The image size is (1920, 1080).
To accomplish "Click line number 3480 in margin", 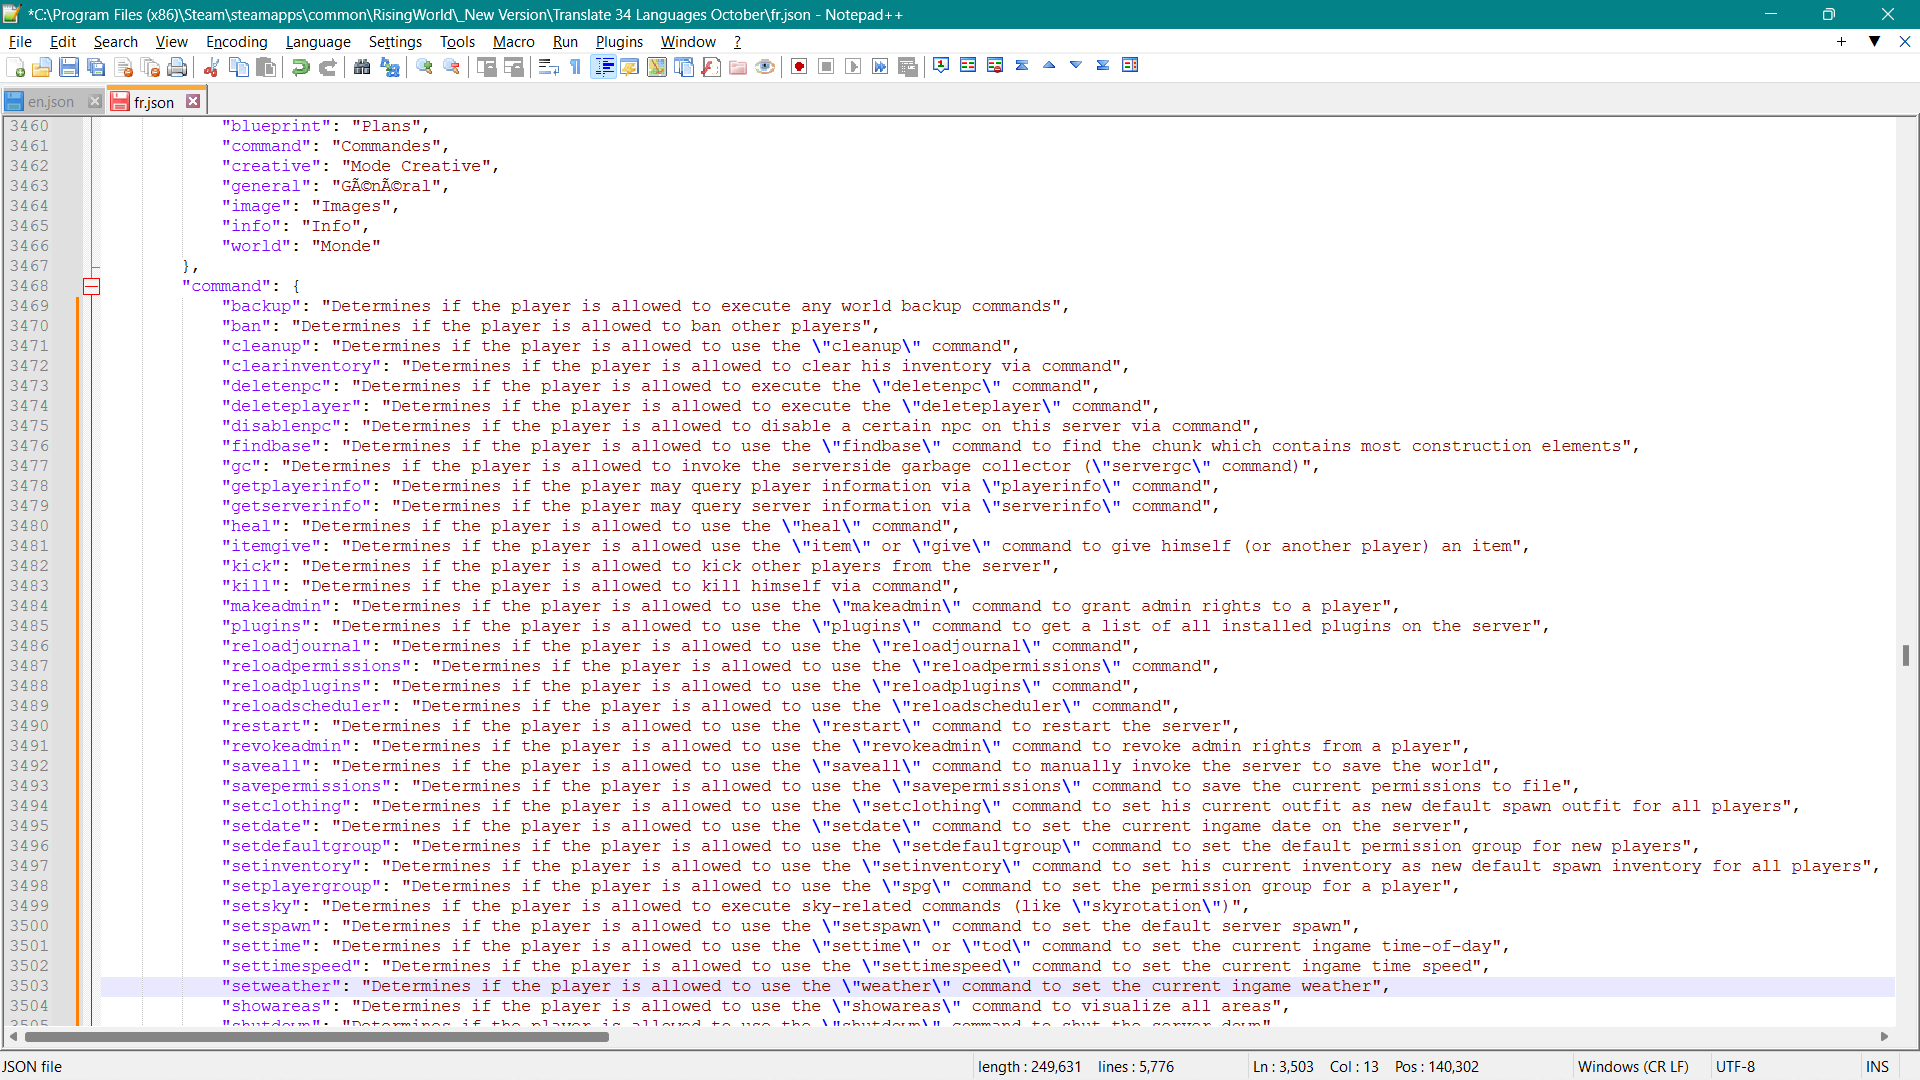I will coord(29,526).
